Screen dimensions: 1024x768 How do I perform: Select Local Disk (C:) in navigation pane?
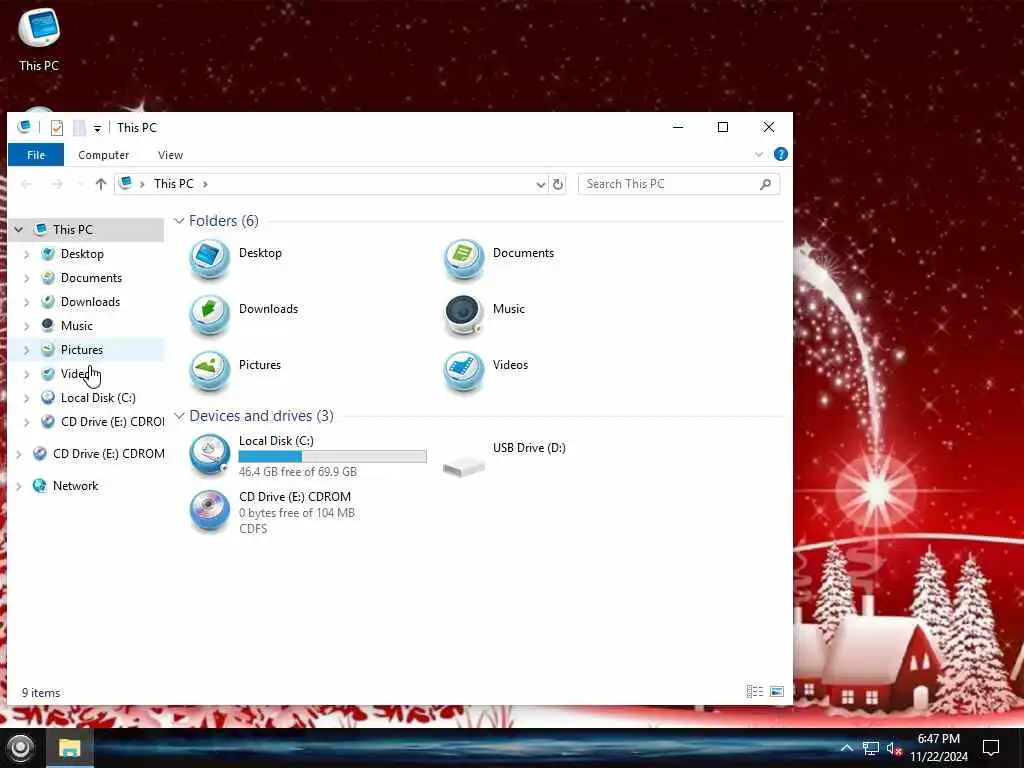point(98,398)
